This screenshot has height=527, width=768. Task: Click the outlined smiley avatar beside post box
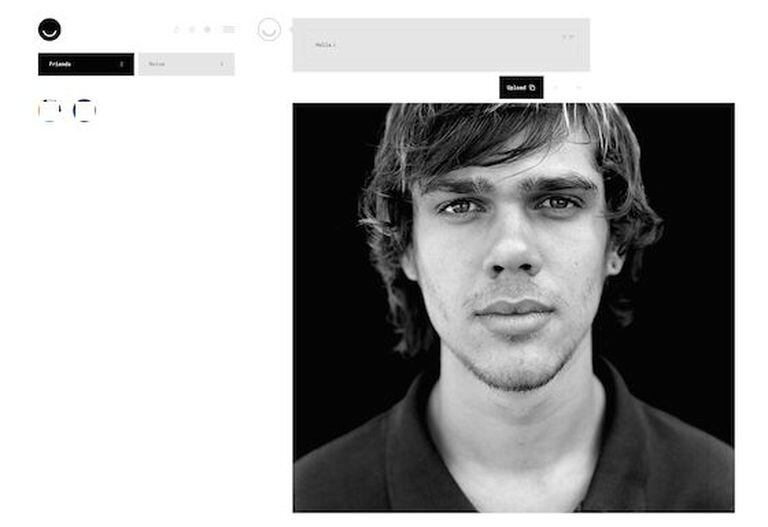(269, 29)
